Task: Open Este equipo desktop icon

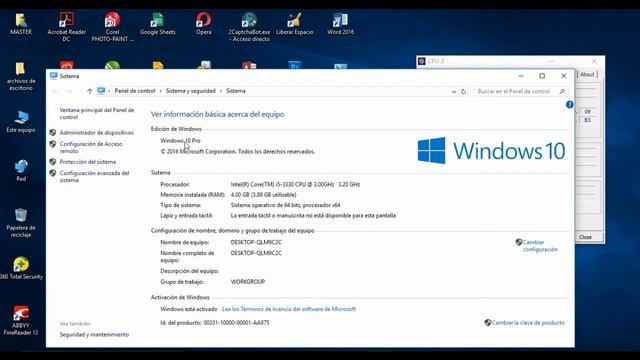Action: click(21, 122)
